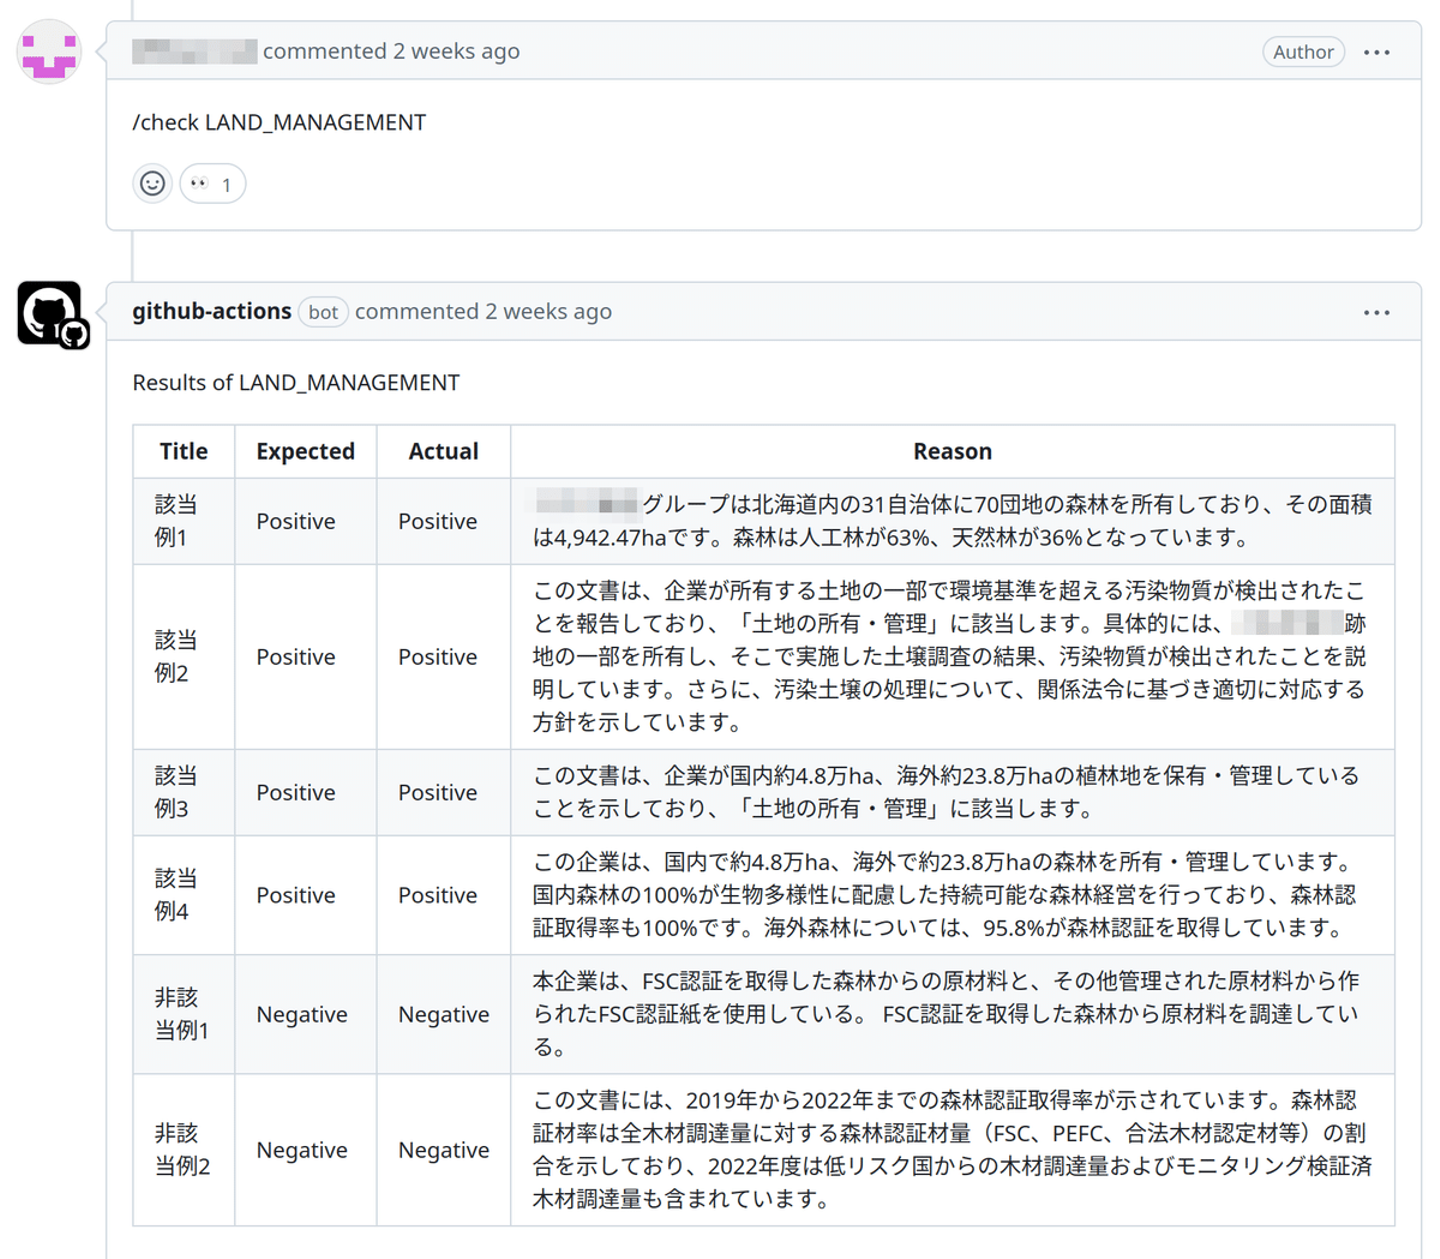Open the options menu beside the Author badge
The width and height of the screenshot is (1440, 1259).
coord(1376,52)
